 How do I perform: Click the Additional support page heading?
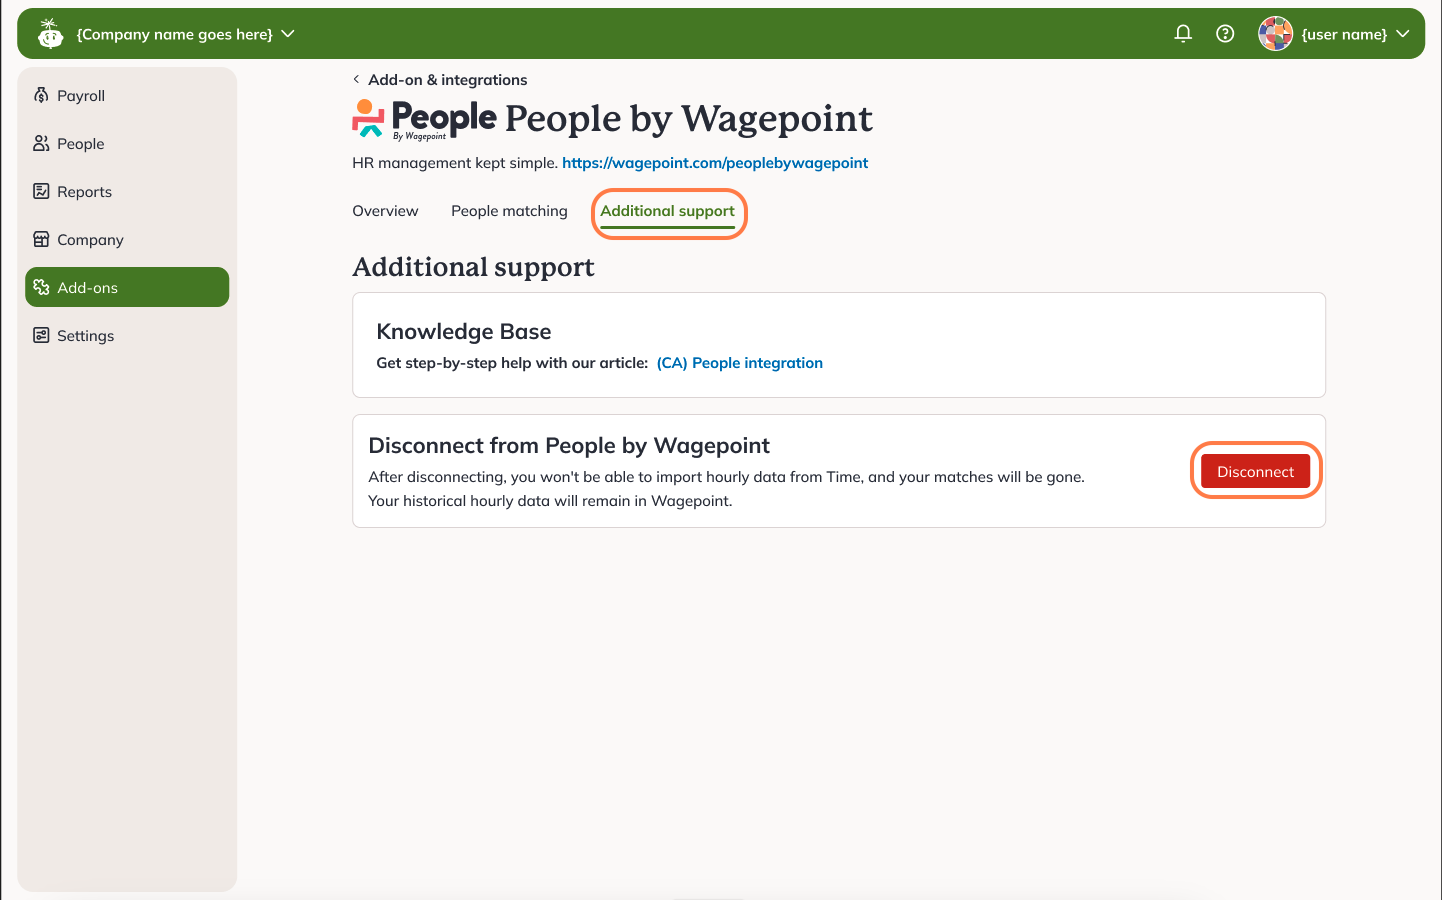point(473,267)
